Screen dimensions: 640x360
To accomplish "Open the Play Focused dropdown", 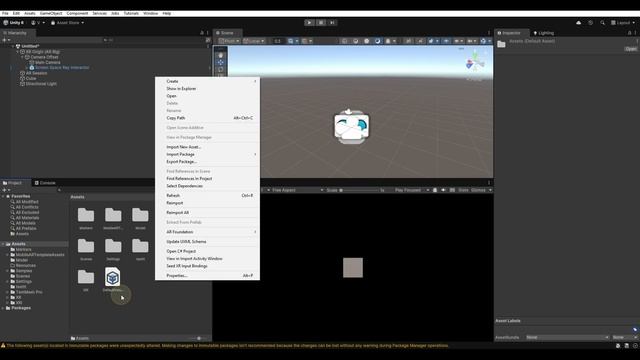I will (411, 190).
